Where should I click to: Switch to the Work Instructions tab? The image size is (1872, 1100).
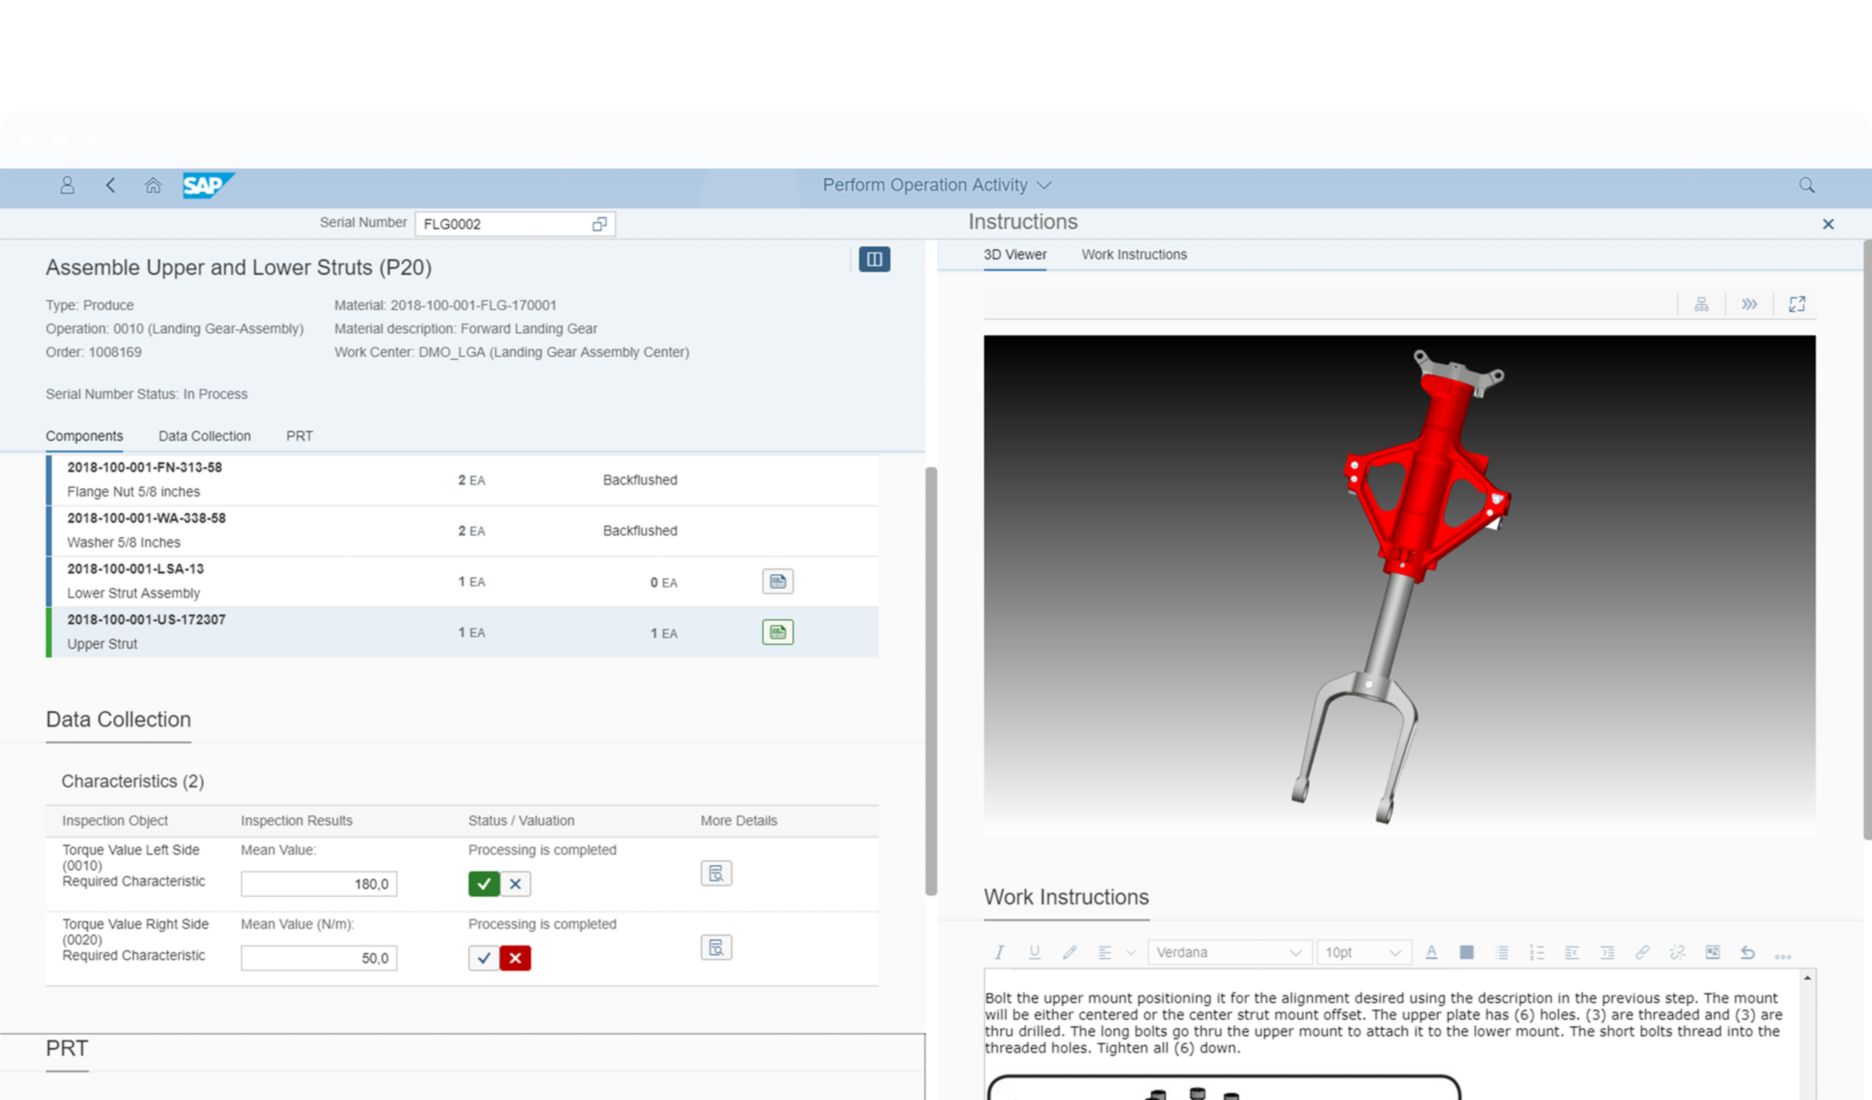tap(1133, 255)
